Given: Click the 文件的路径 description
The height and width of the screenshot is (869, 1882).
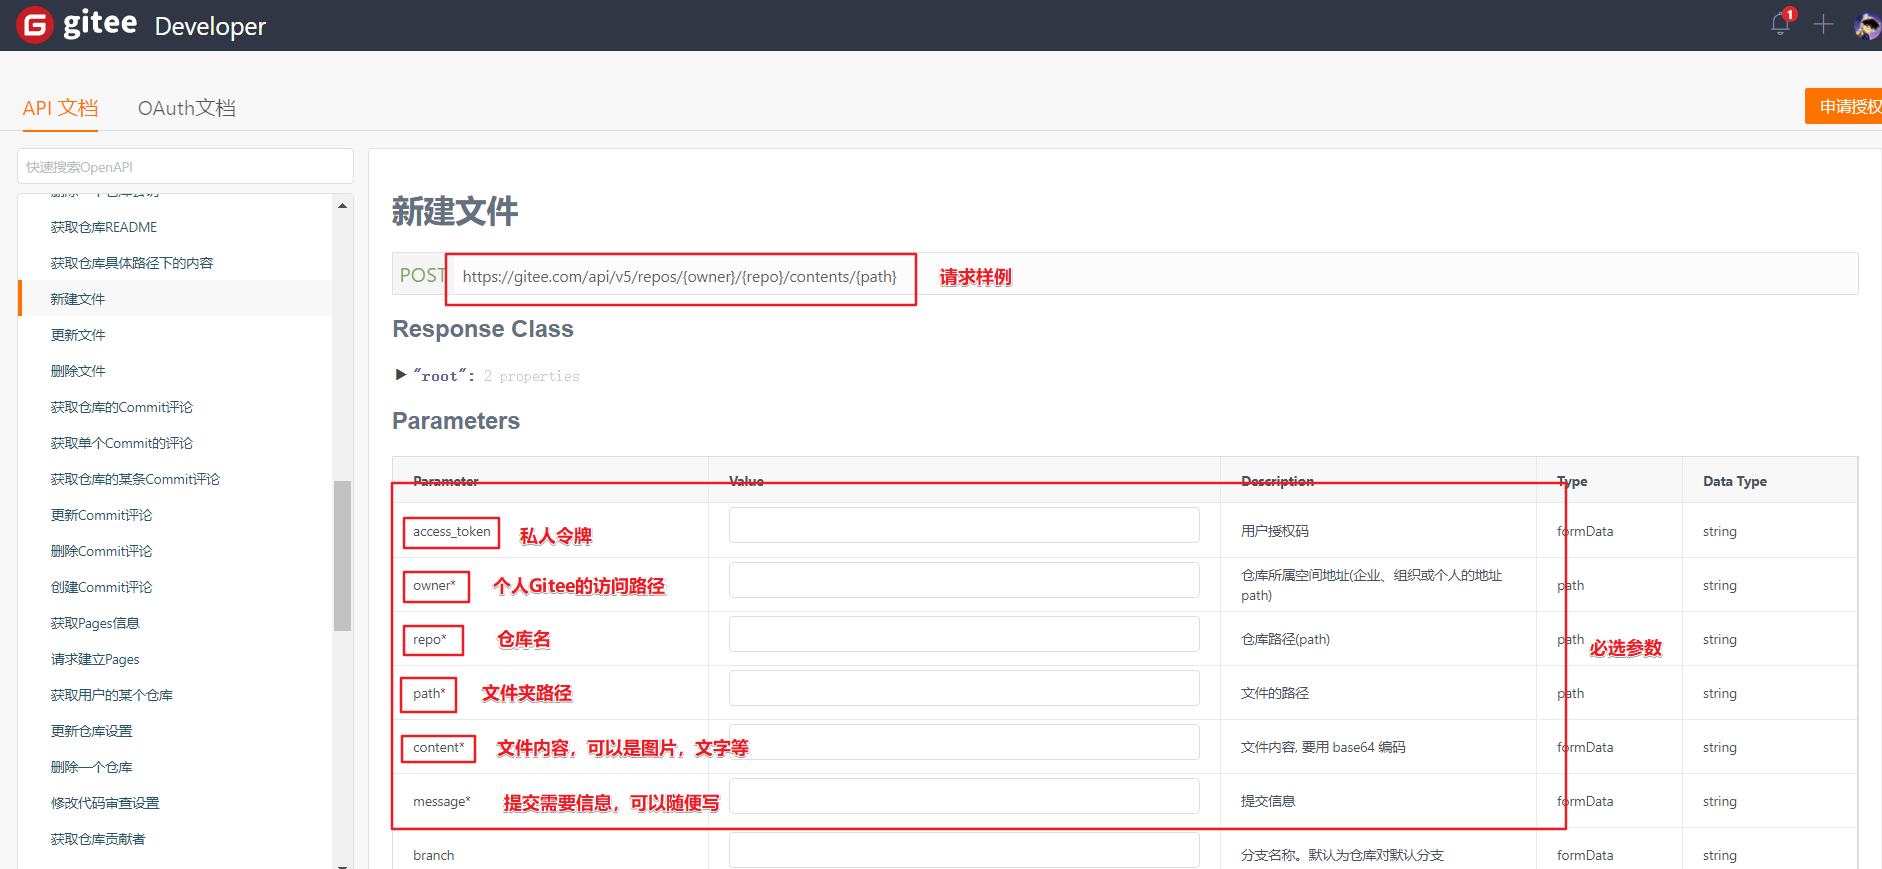Looking at the screenshot, I should click(1275, 693).
